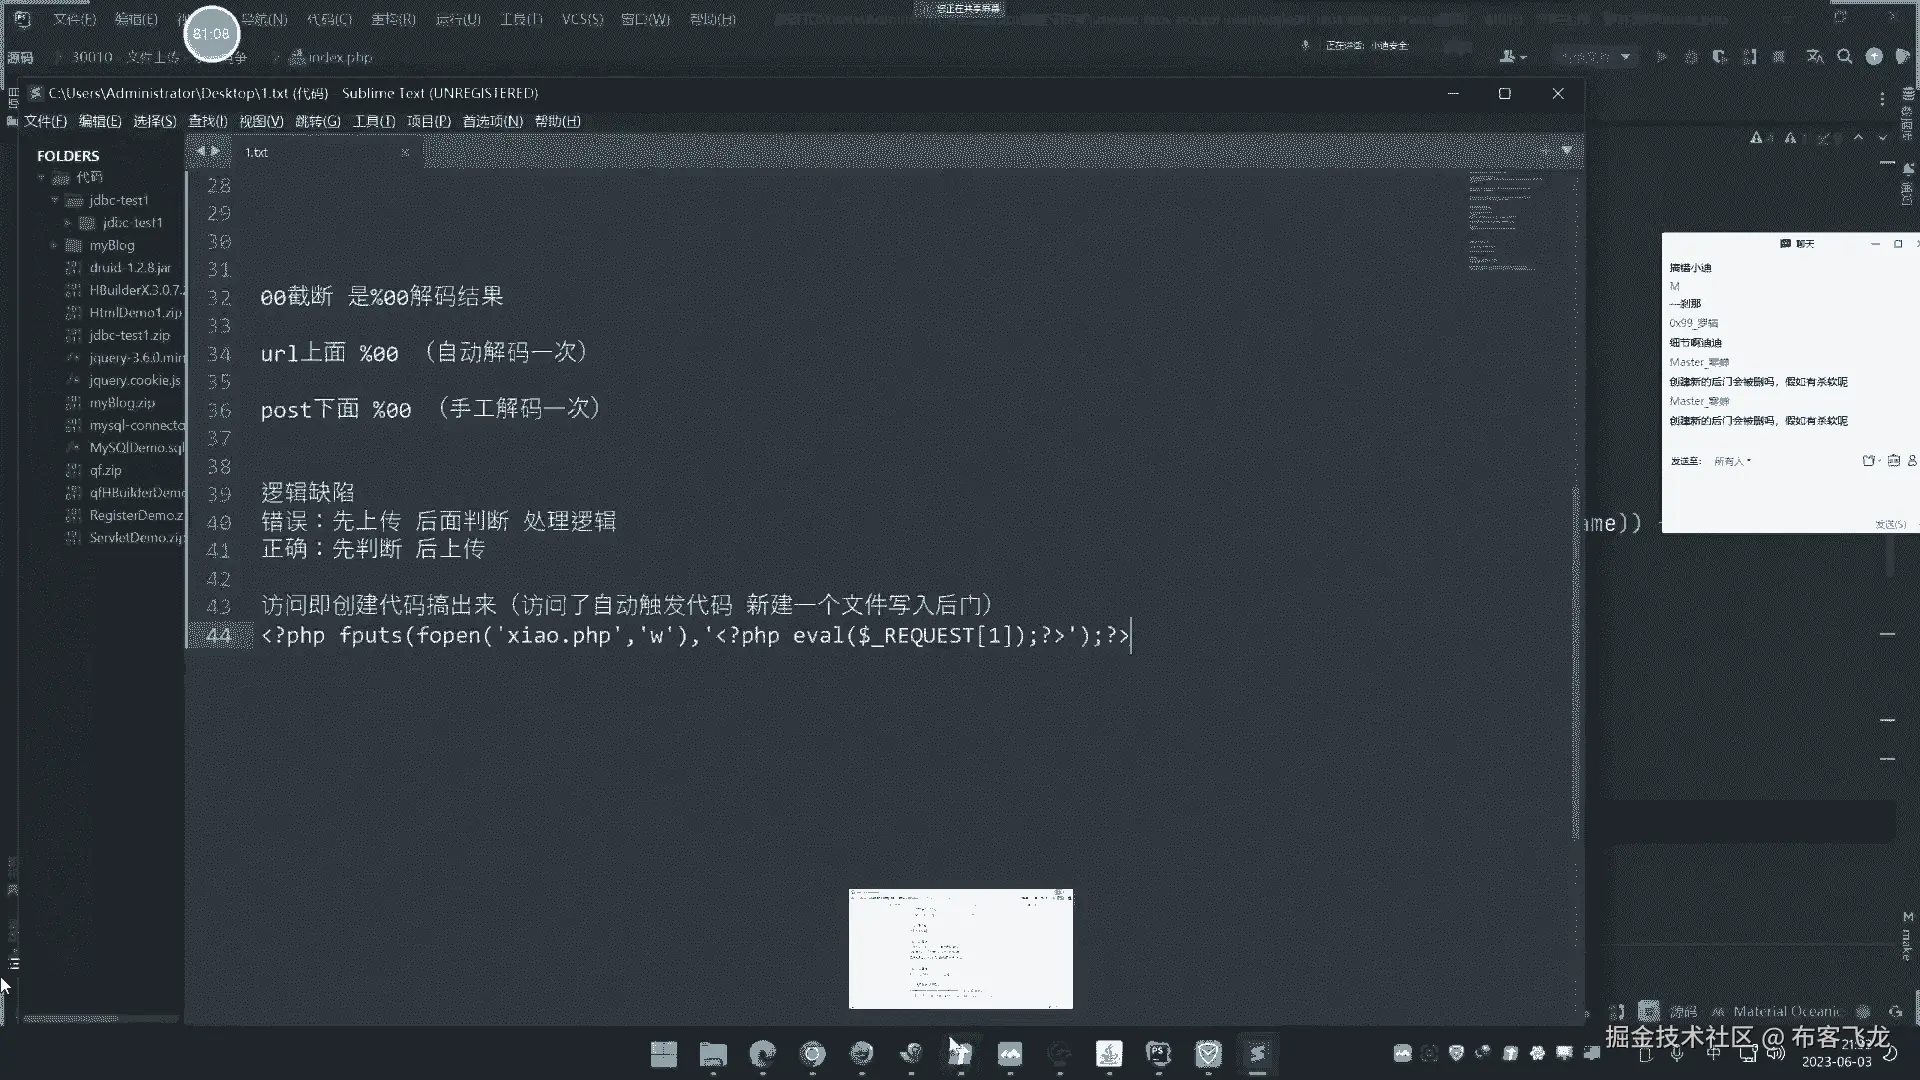Click the next tab right arrow
1920x1080 pixels.
[x=215, y=151]
